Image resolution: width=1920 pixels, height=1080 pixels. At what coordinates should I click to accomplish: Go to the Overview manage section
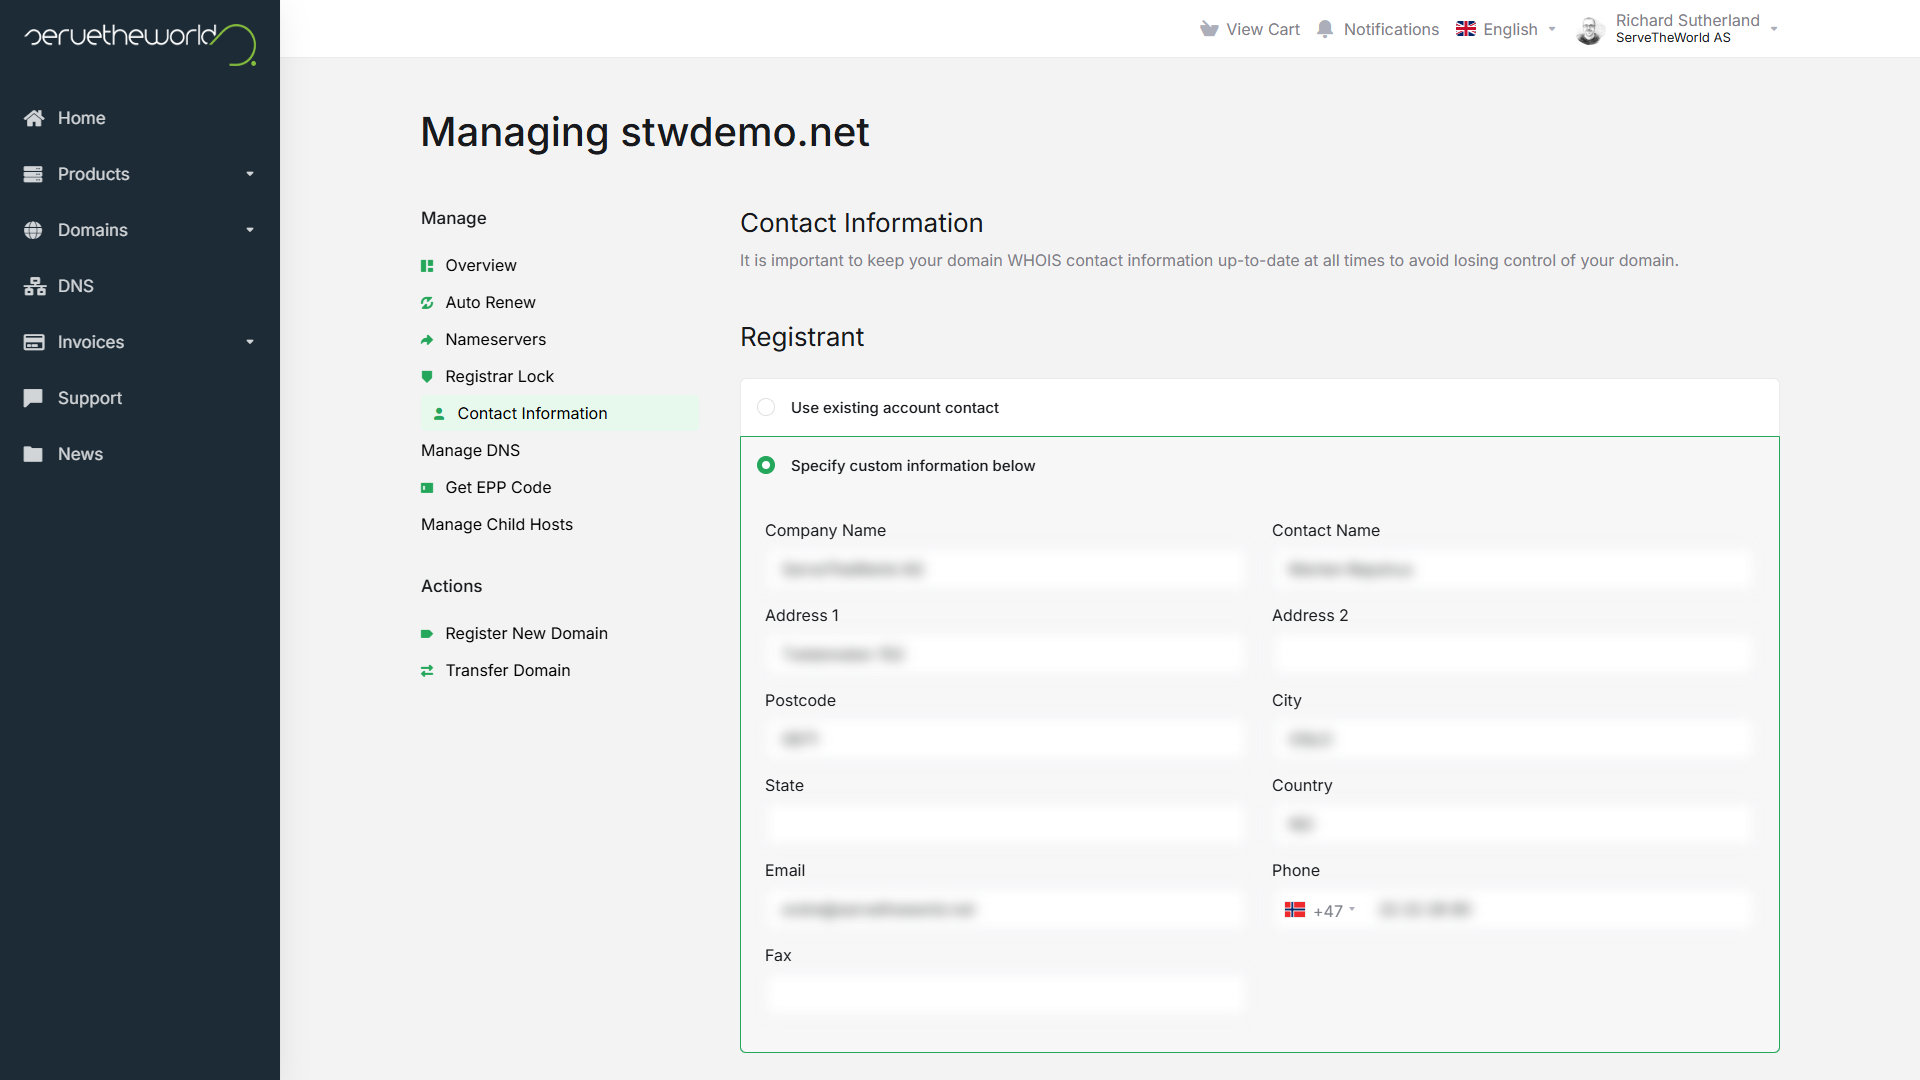point(481,265)
